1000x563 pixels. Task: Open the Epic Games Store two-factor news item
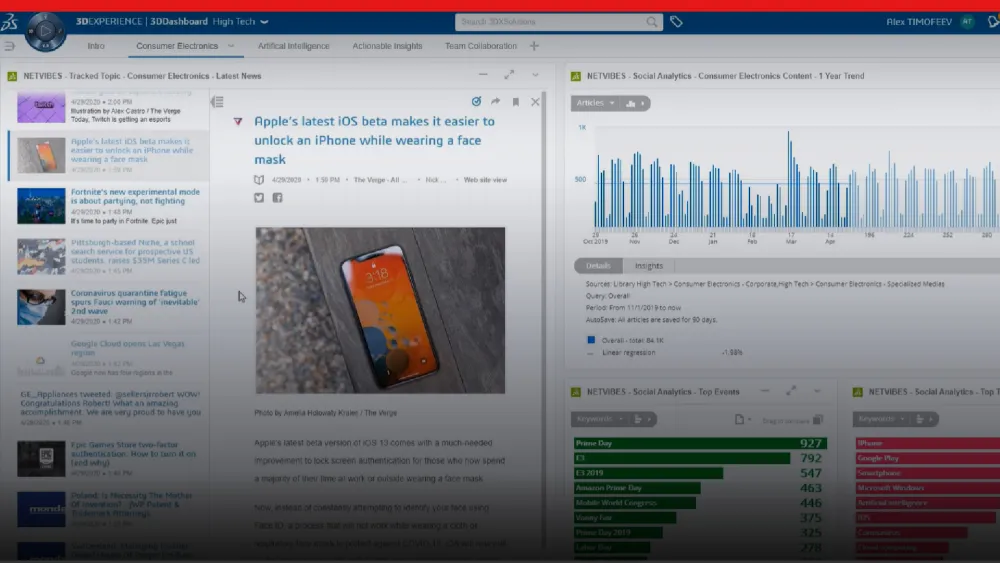133,453
